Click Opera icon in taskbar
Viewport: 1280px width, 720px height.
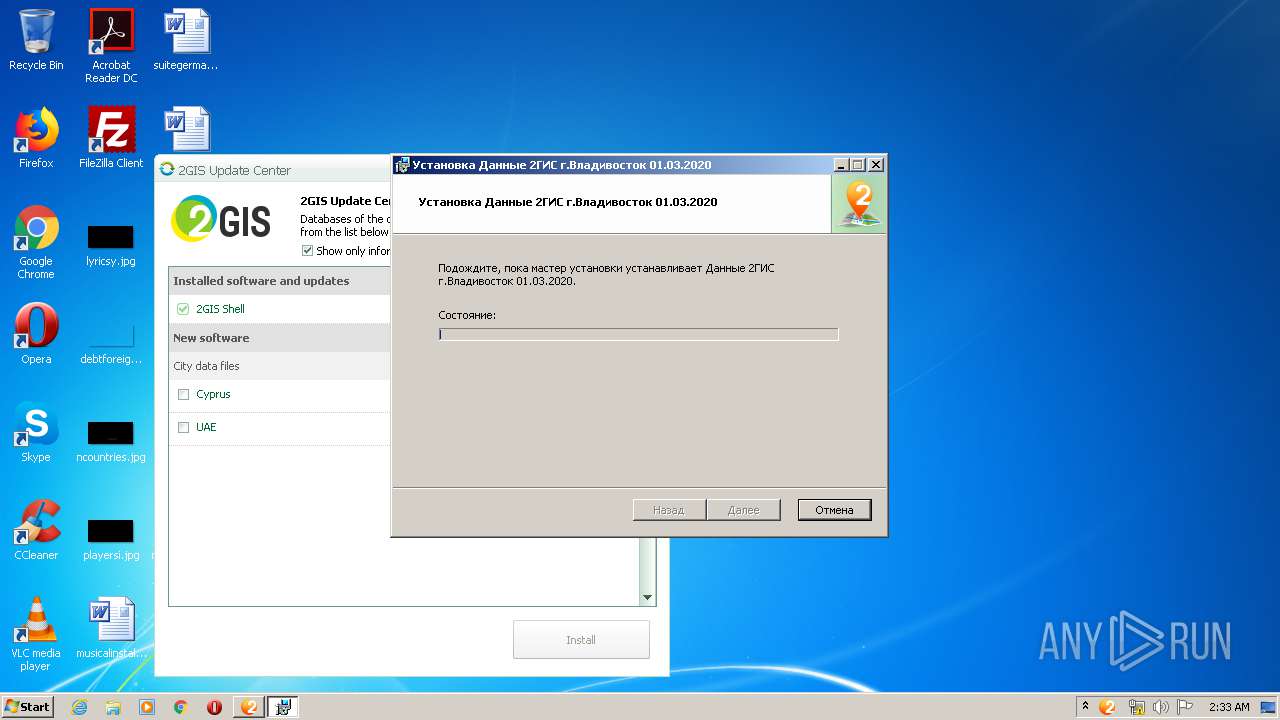[215, 707]
